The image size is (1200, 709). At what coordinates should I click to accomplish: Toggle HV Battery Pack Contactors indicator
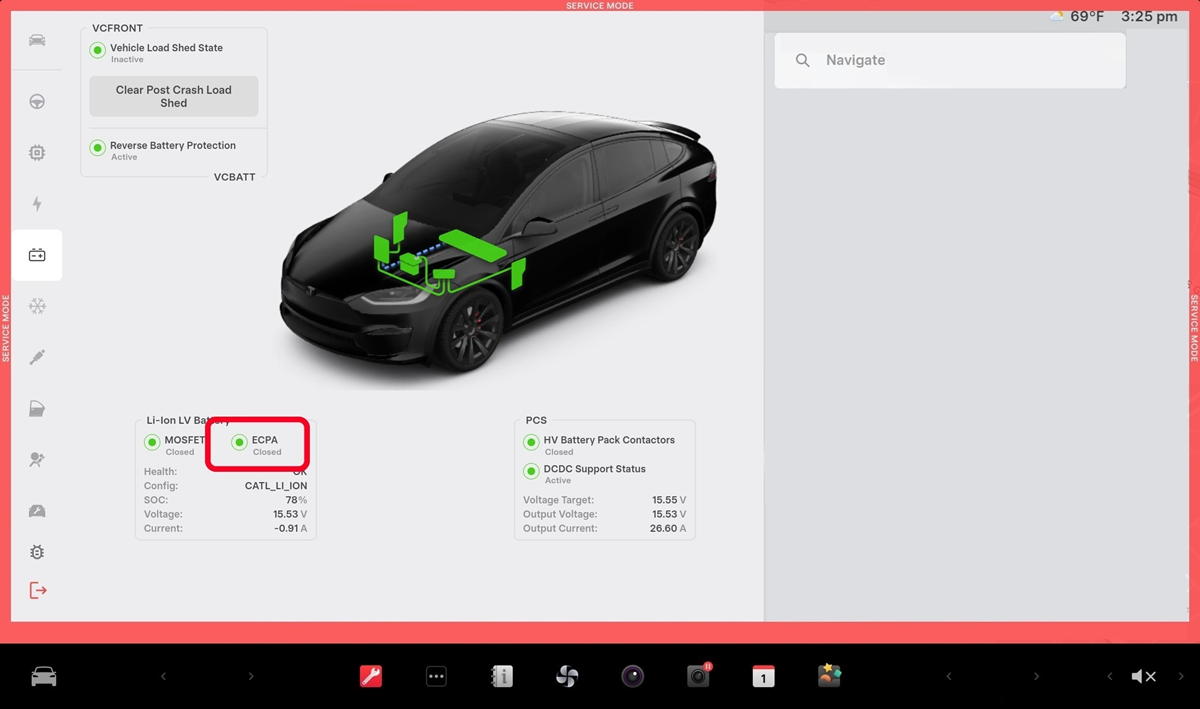point(531,442)
